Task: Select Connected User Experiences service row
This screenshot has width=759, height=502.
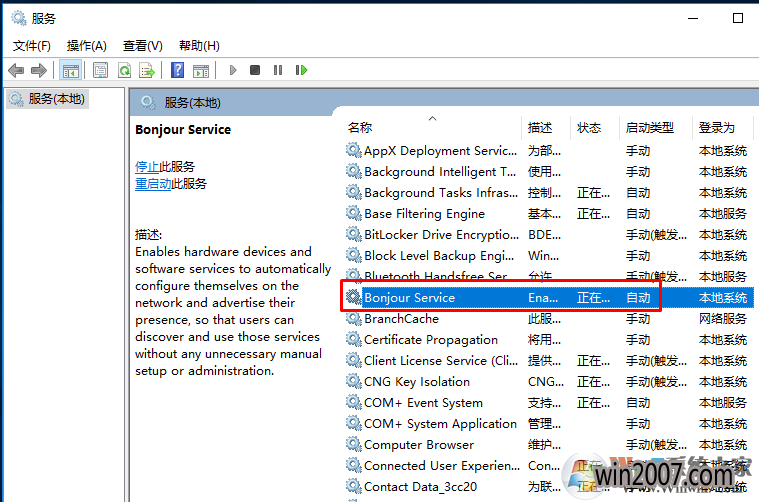Action: tap(548, 466)
